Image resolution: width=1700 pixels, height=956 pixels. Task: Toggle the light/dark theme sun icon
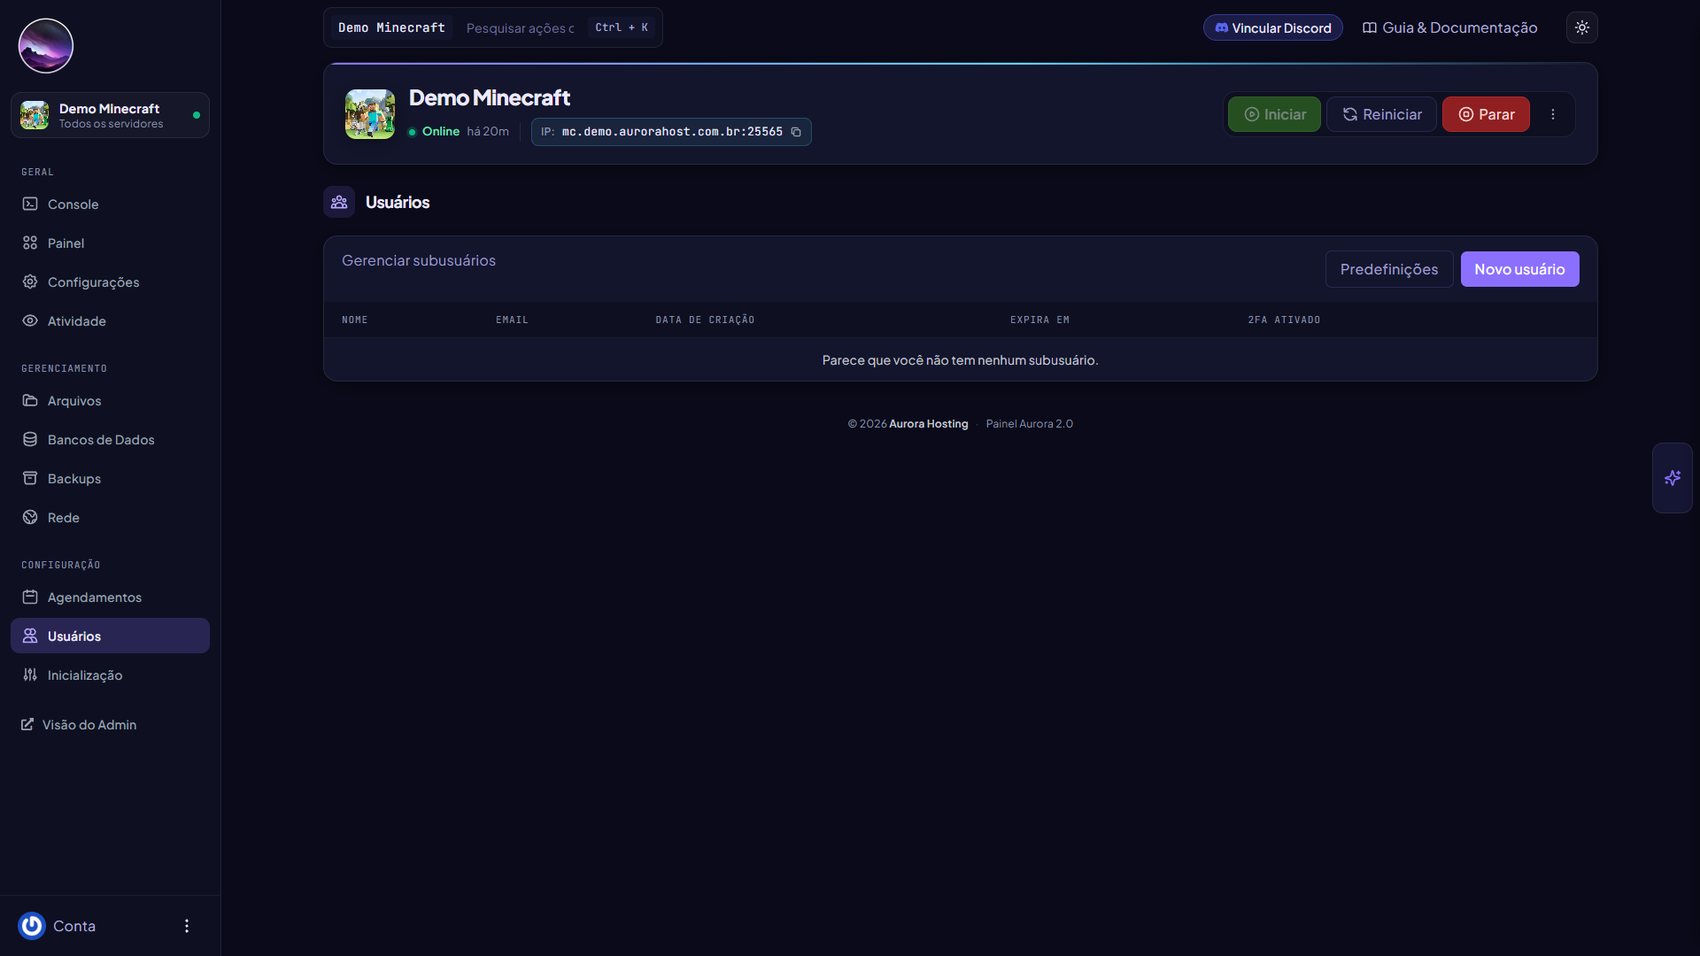pyautogui.click(x=1582, y=28)
